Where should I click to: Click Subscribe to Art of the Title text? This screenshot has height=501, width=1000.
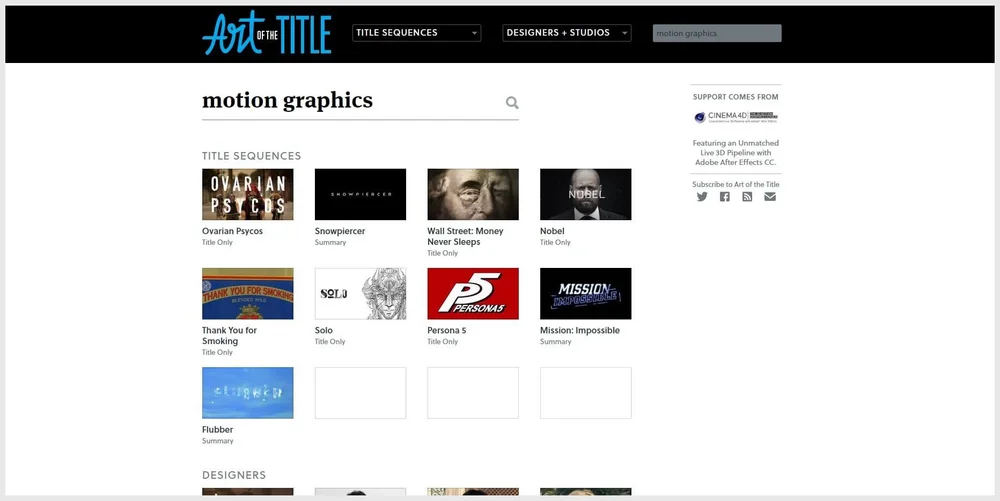[736, 184]
